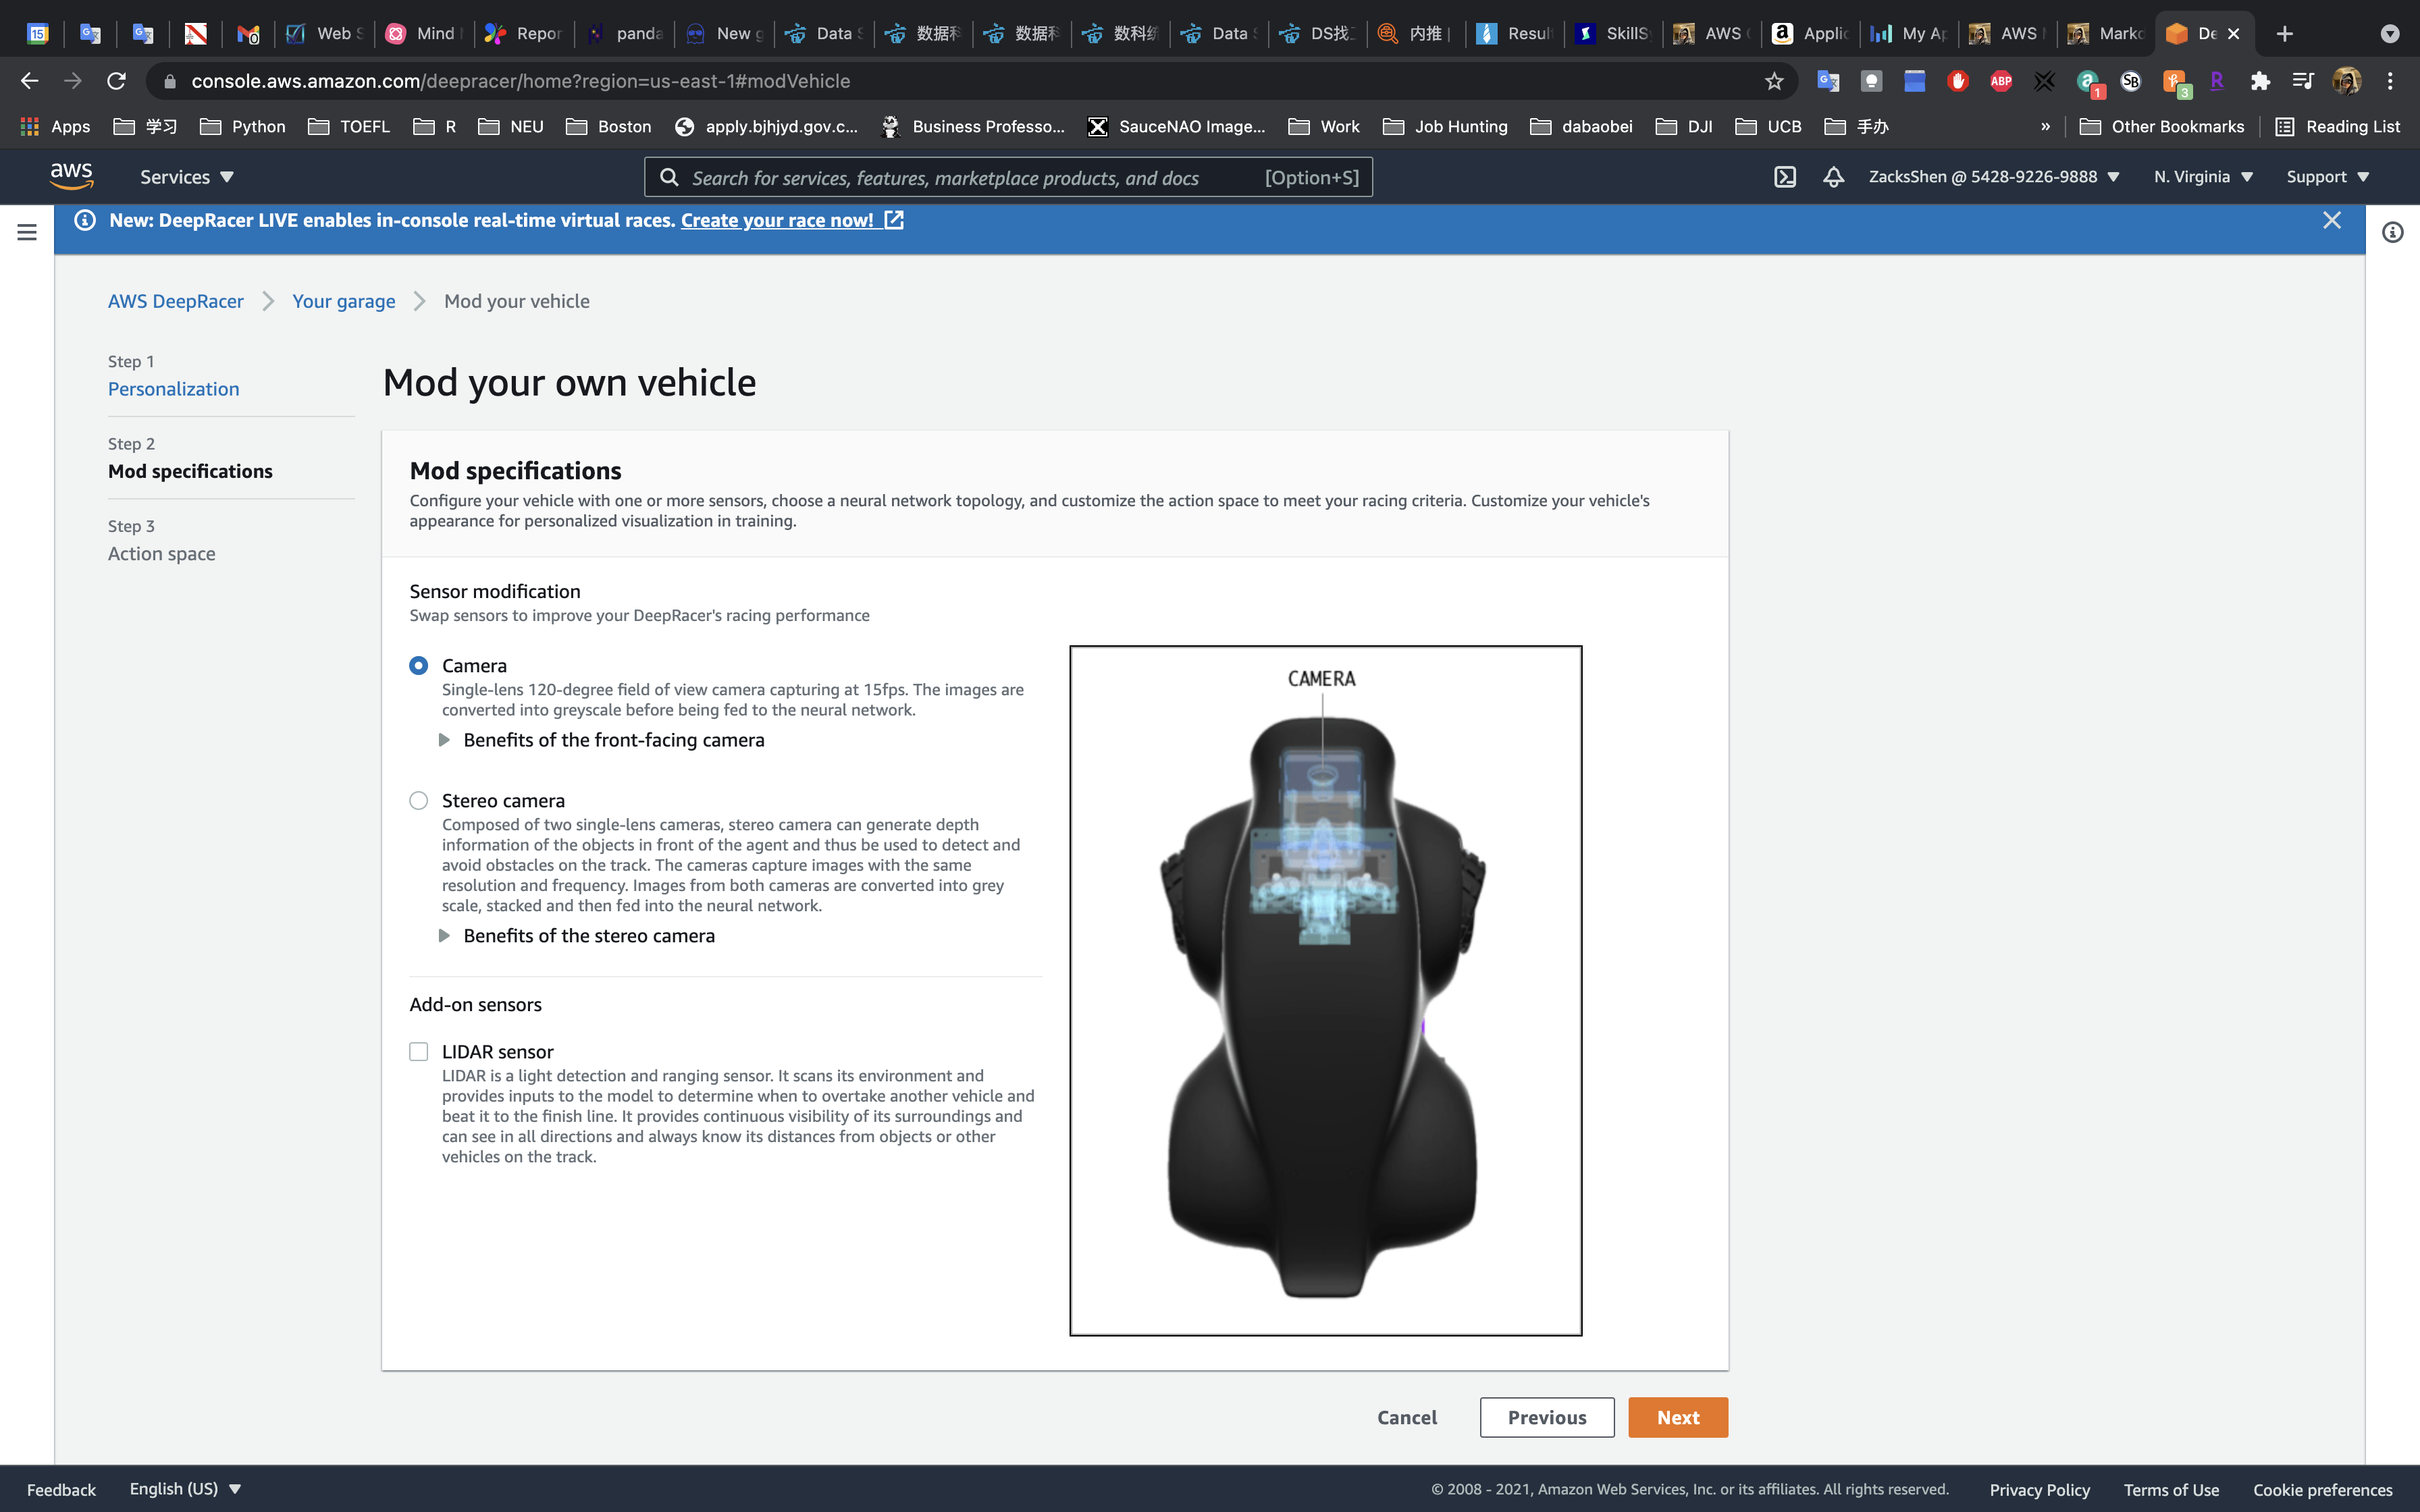2420x1512 pixels.
Task: Open the left hamburger navigation menu
Action: point(27,232)
